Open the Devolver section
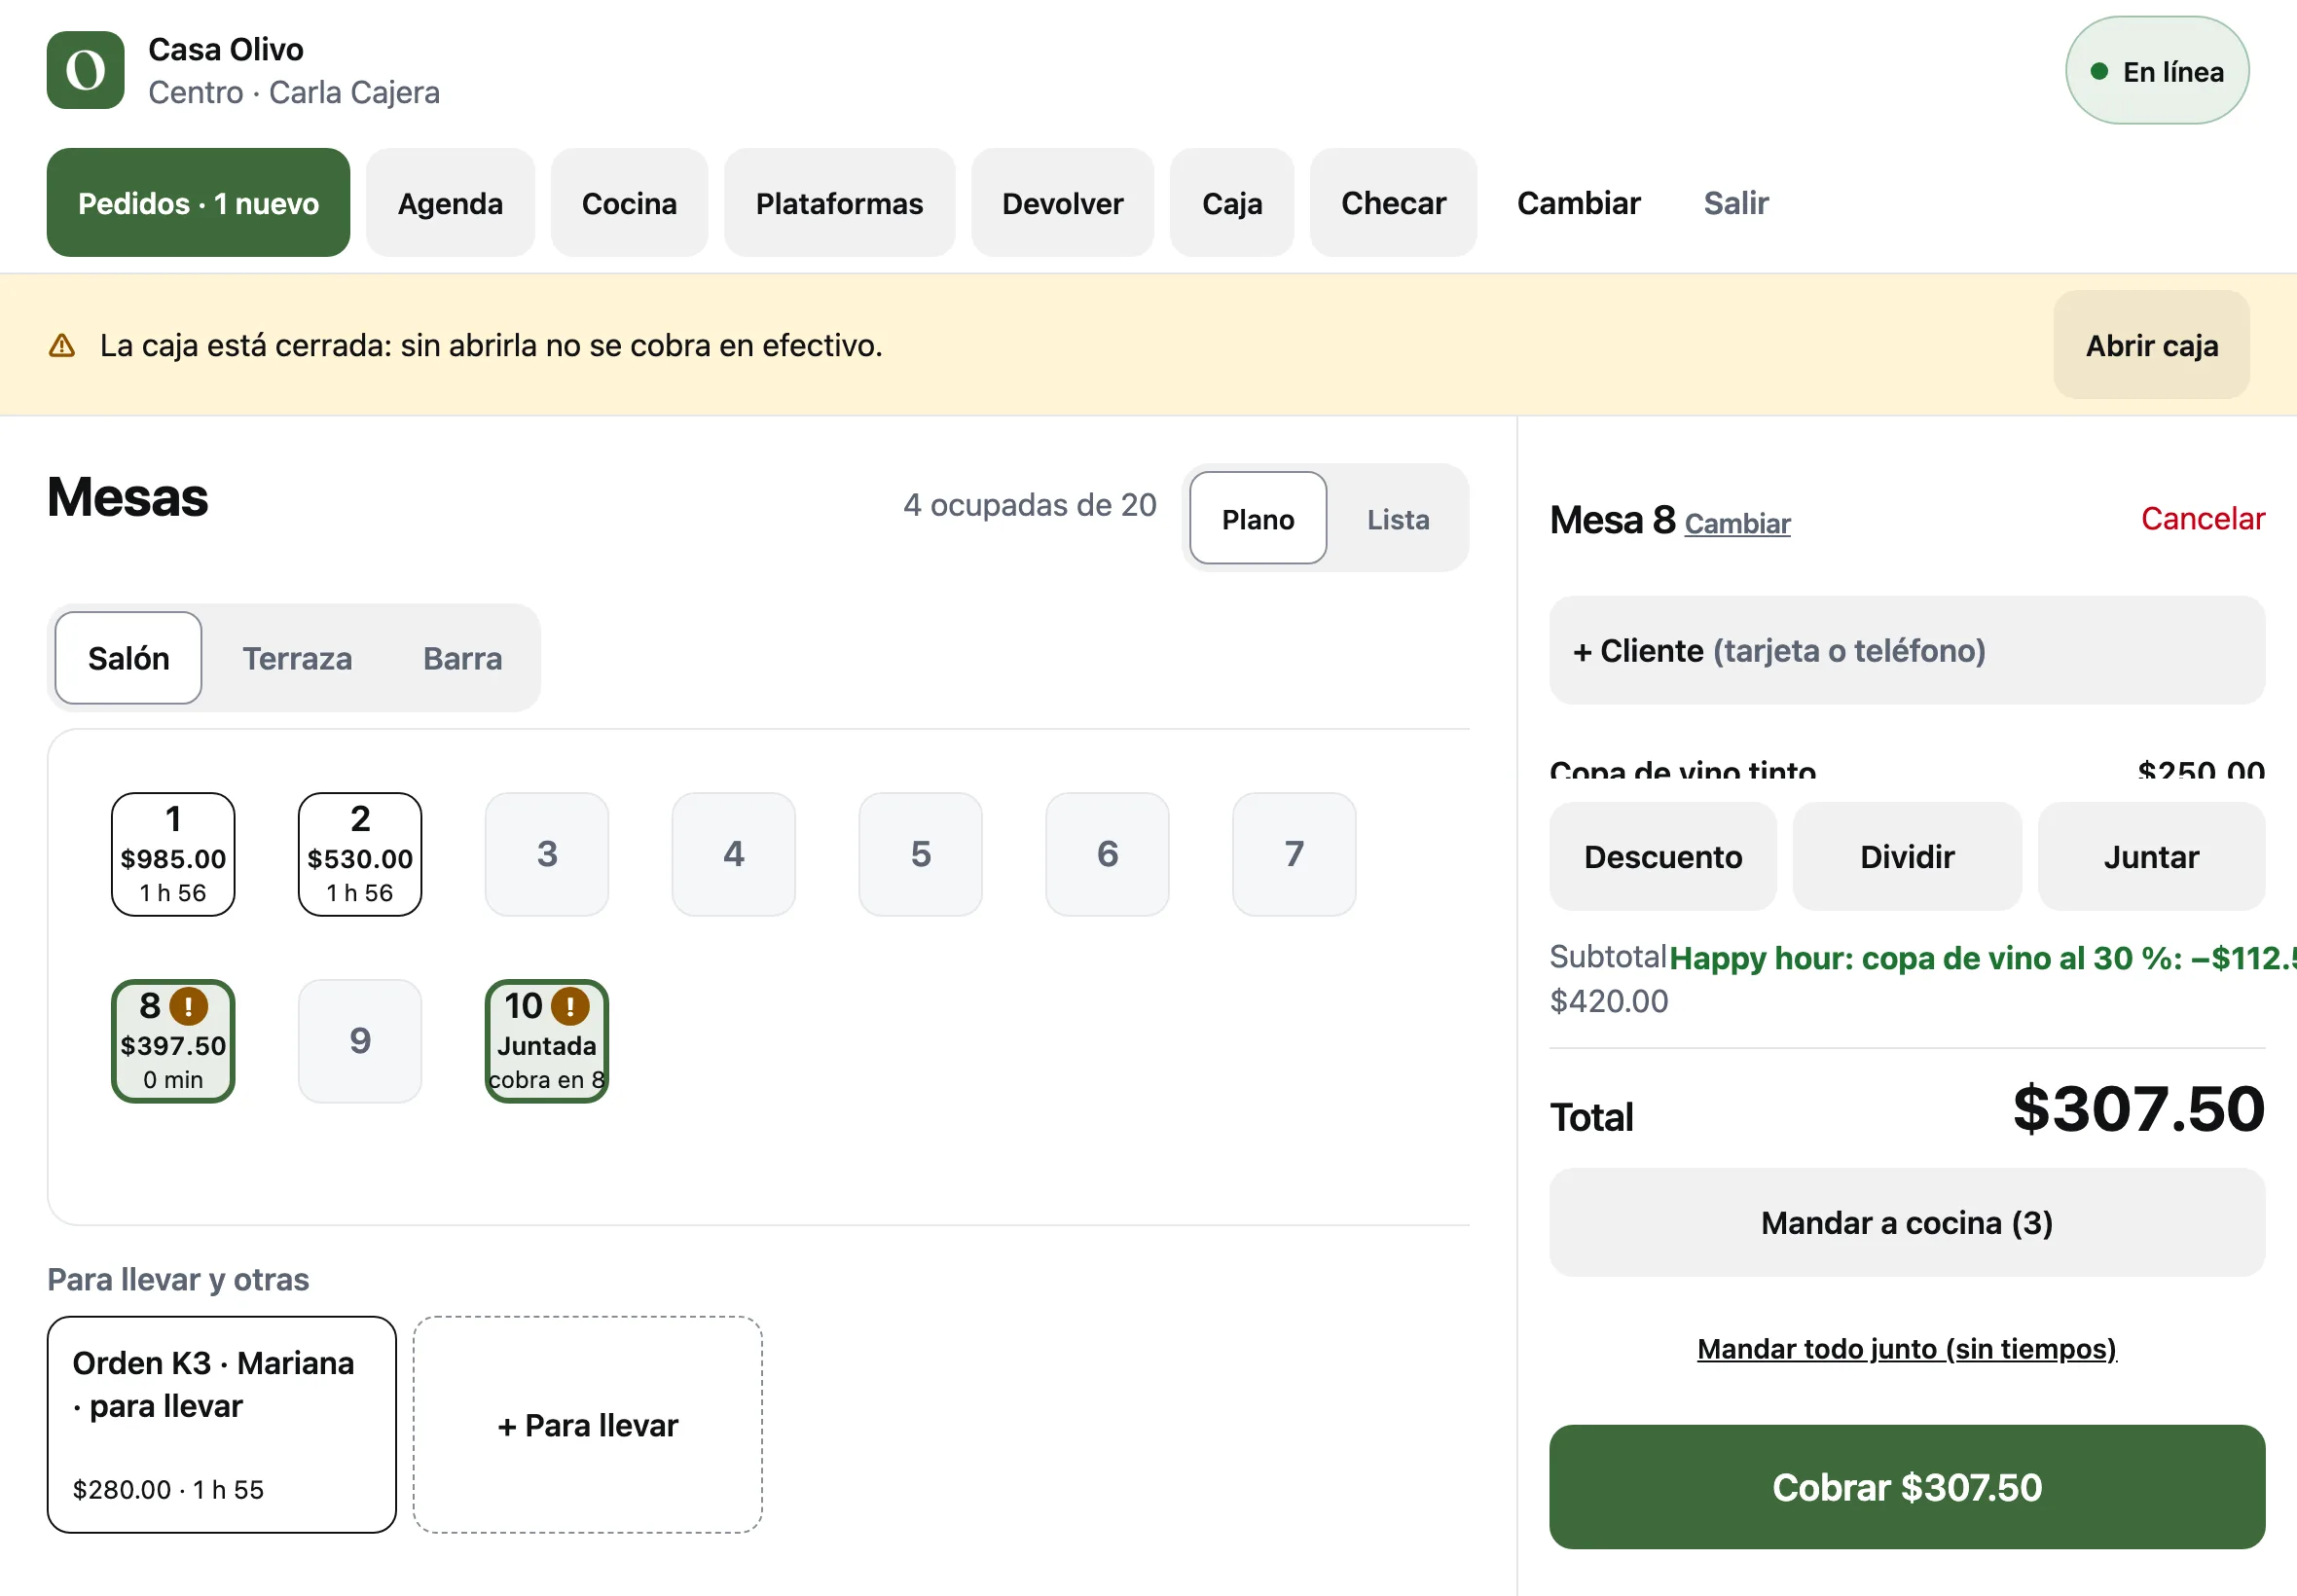The height and width of the screenshot is (1596, 2297). pyautogui.click(x=1062, y=203)
